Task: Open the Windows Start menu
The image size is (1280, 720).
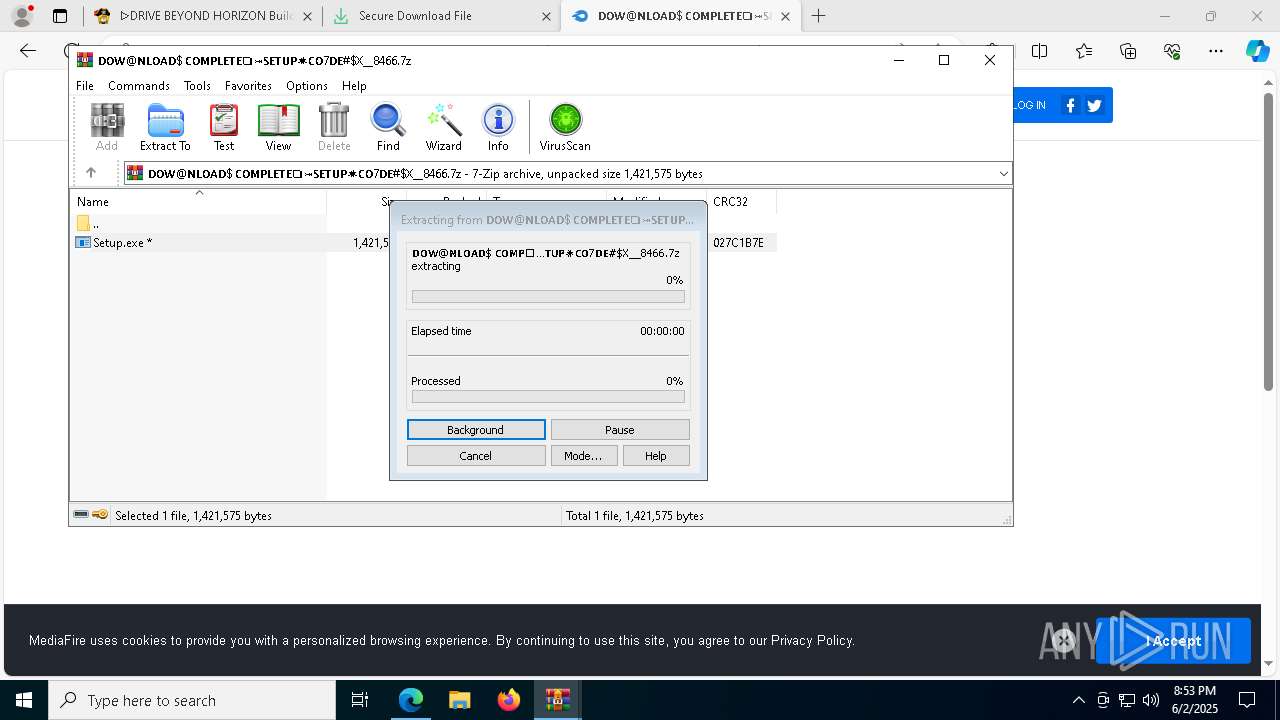Action: (24, 700)
